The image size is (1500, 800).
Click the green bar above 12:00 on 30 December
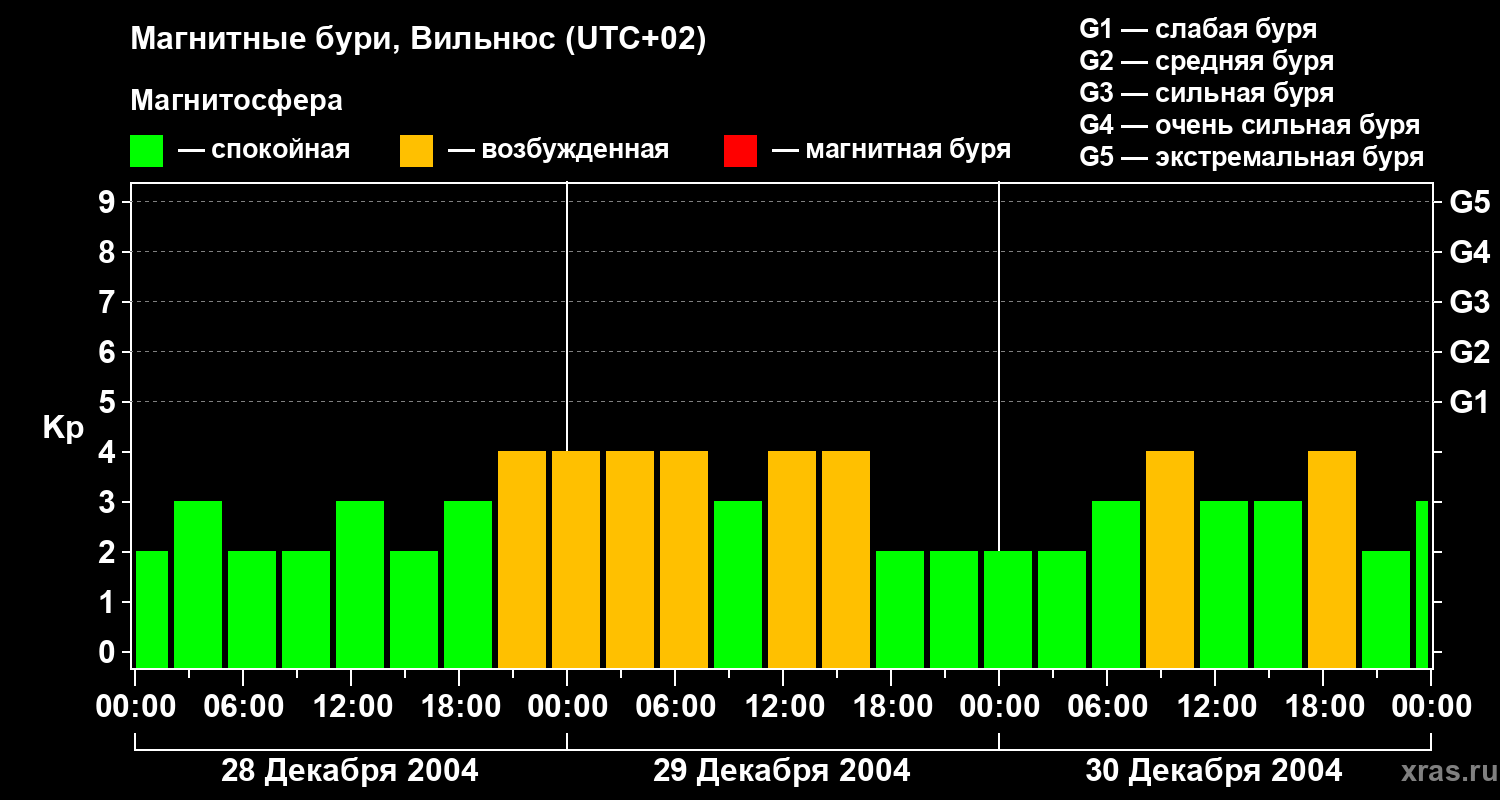point(1224,585)
